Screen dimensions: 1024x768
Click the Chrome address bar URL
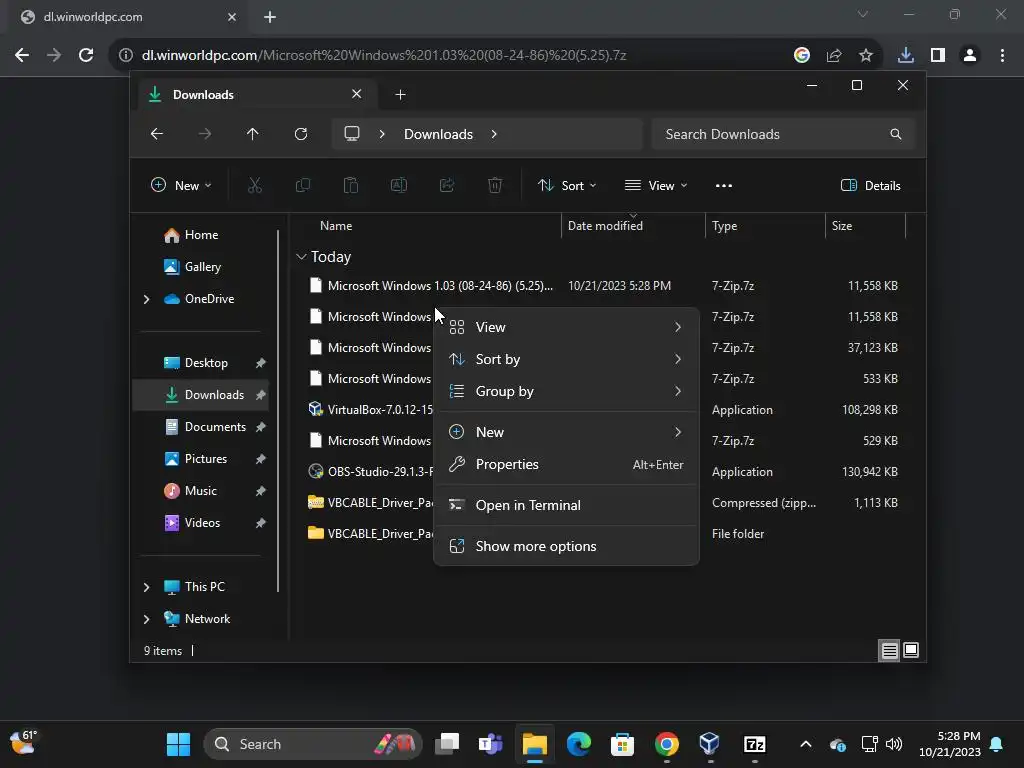coord(384,55)
